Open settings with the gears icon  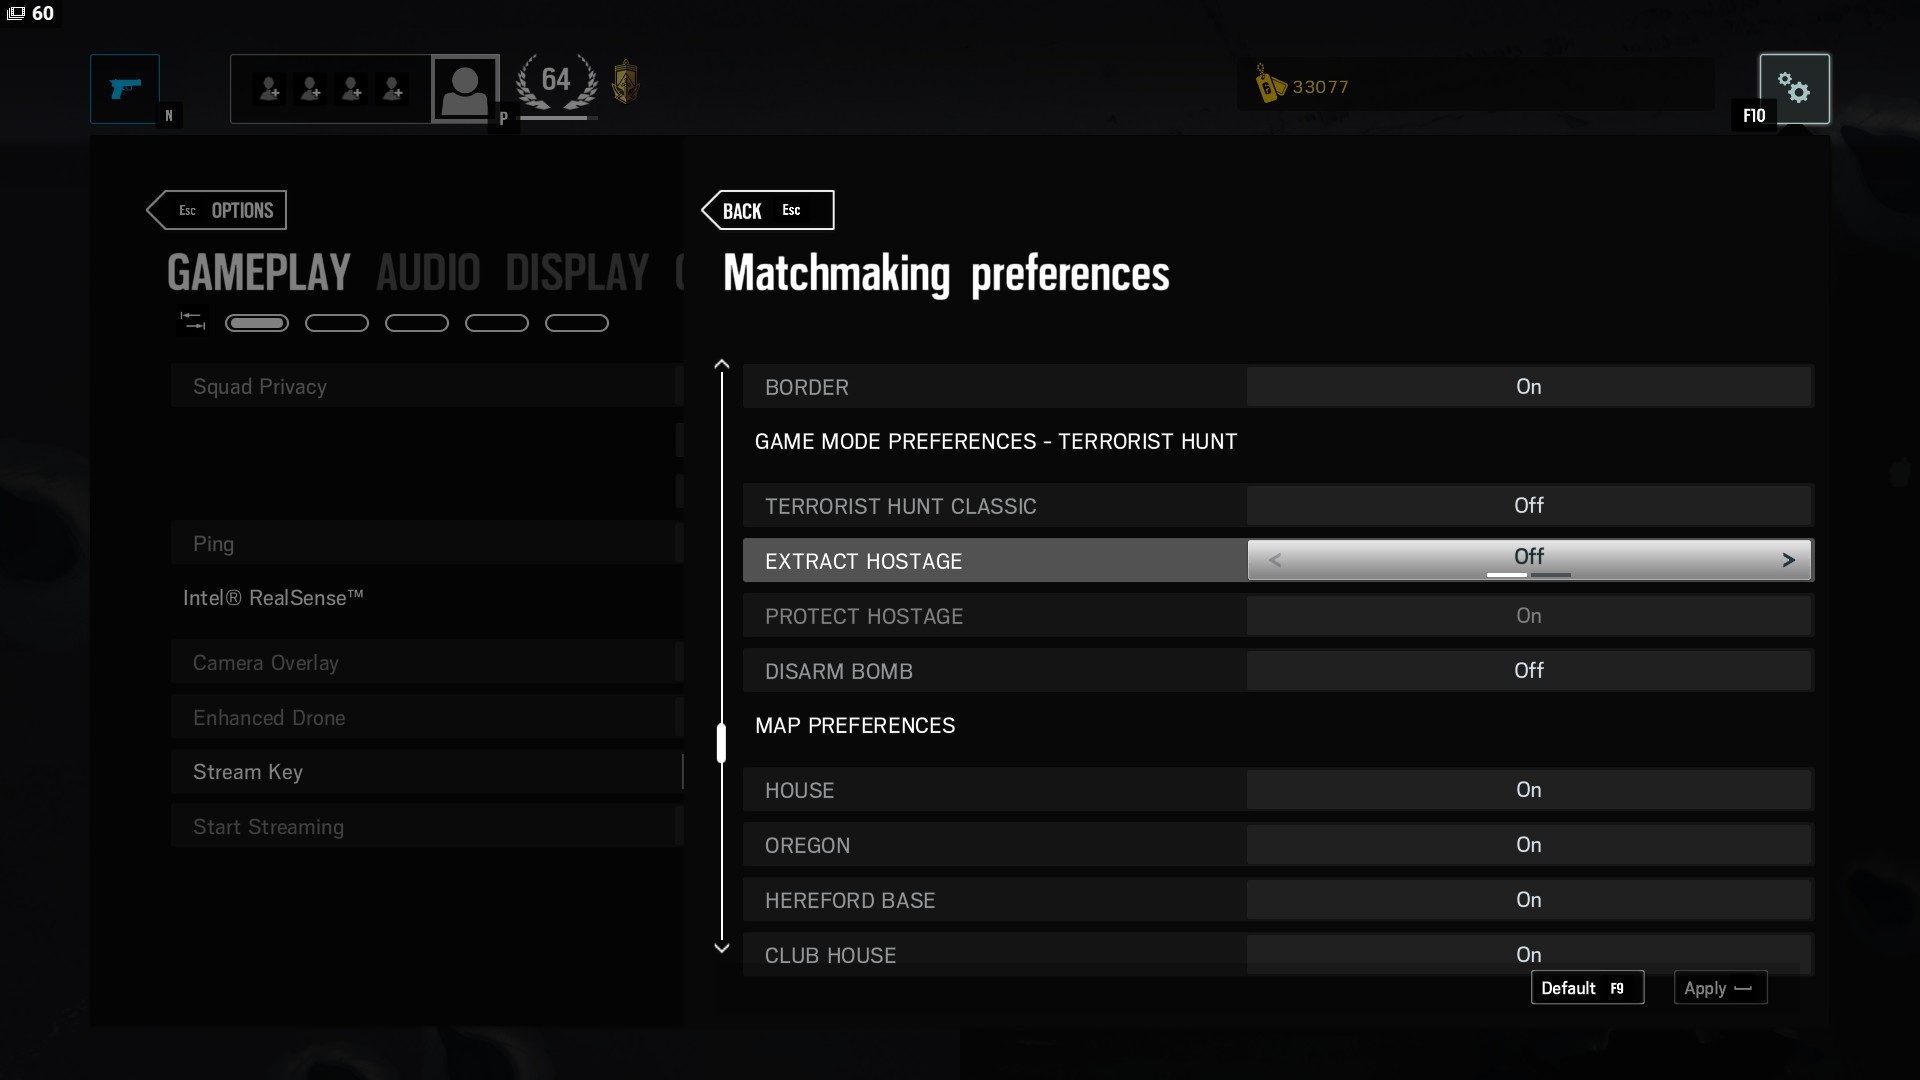pyautogui.click(x=1794, y=89)
